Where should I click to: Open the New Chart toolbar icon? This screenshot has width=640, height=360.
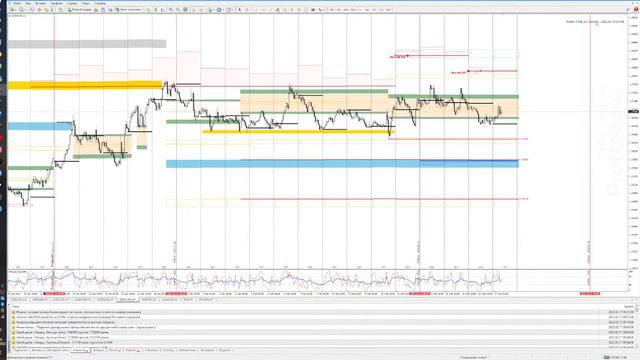pyautogui.click(x=12, y=9)
